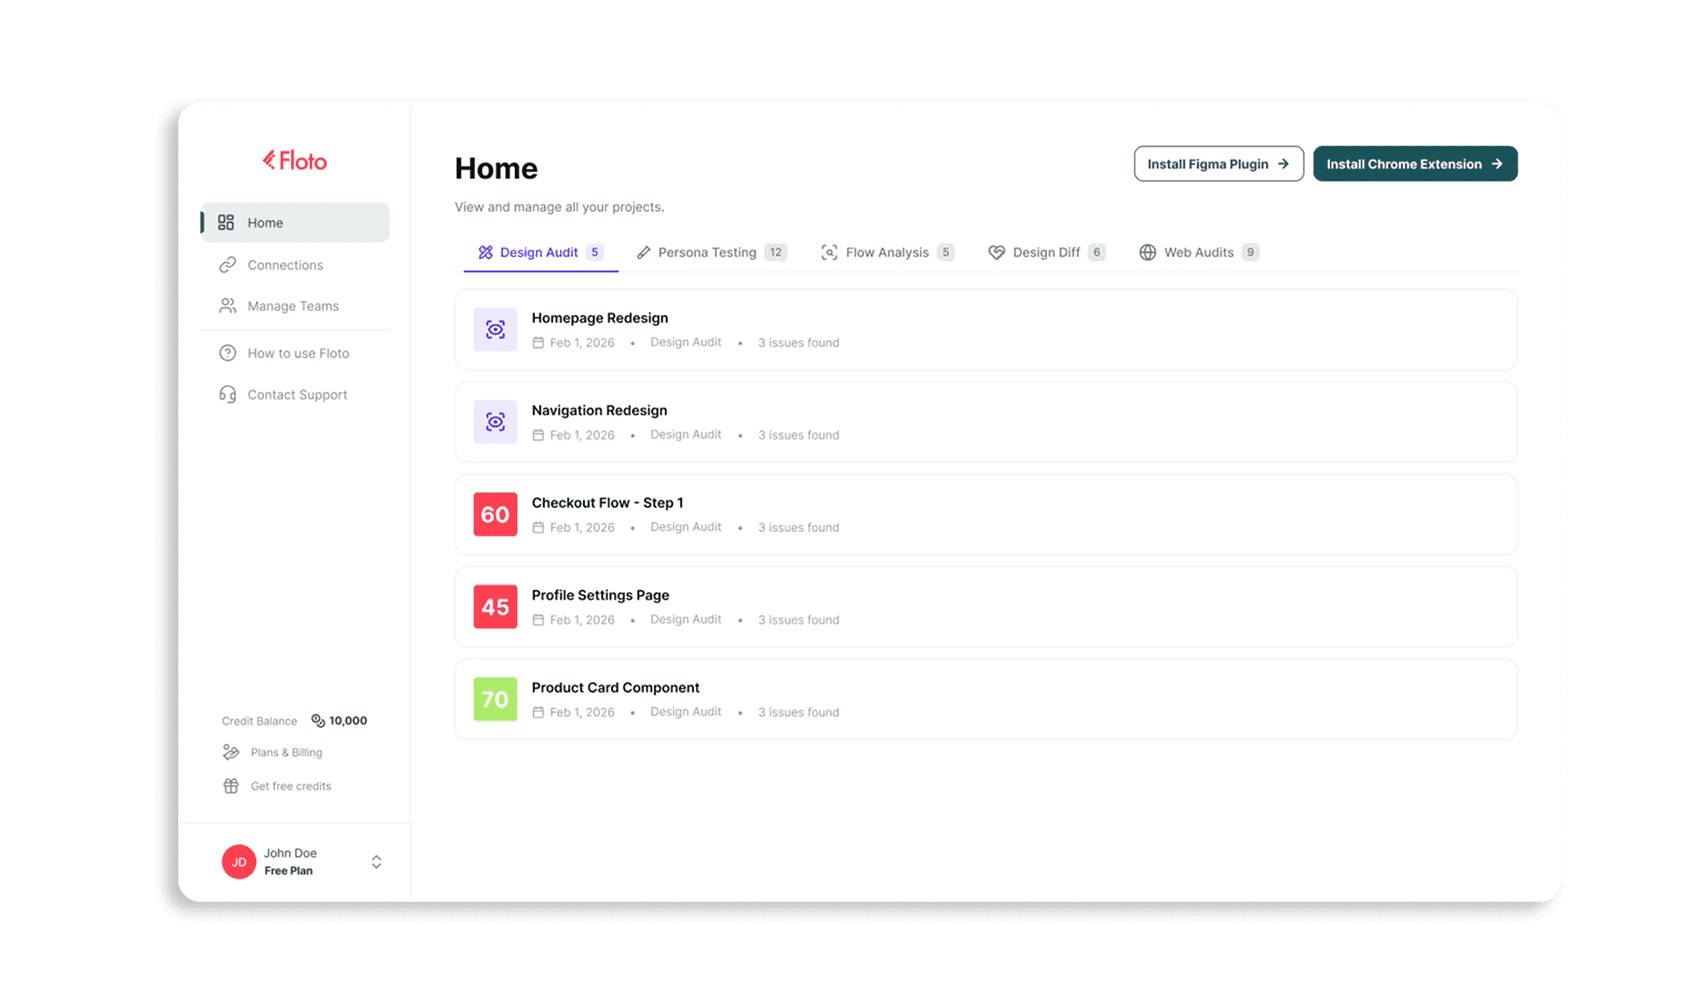Screen dimensions: 1700x1000
Task: Open the Product Card Component project
Action: coord(986,699)
